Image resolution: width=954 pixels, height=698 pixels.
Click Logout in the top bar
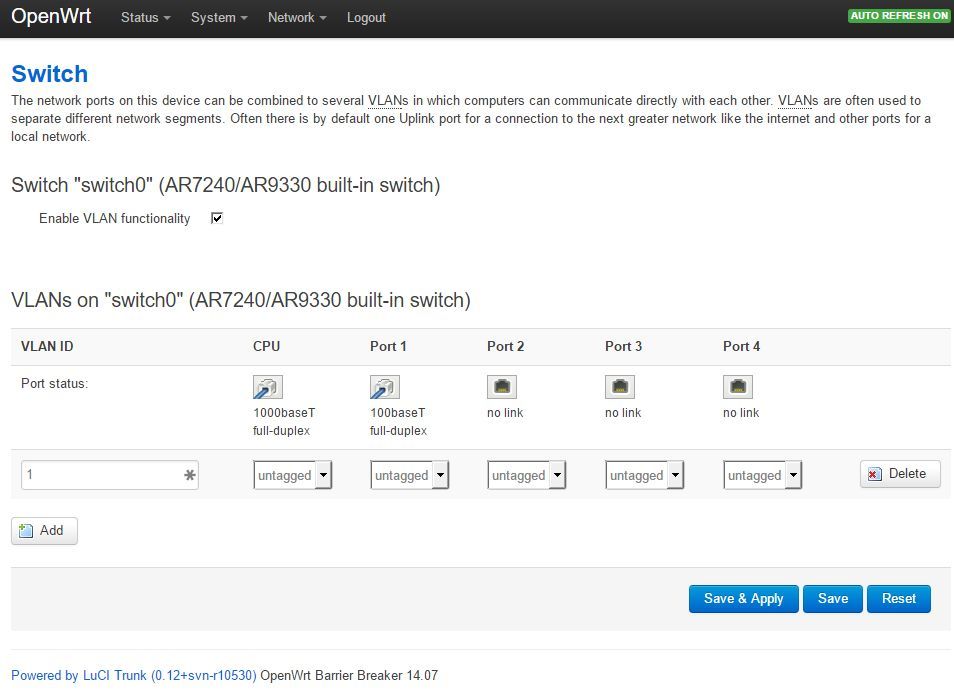366,18
